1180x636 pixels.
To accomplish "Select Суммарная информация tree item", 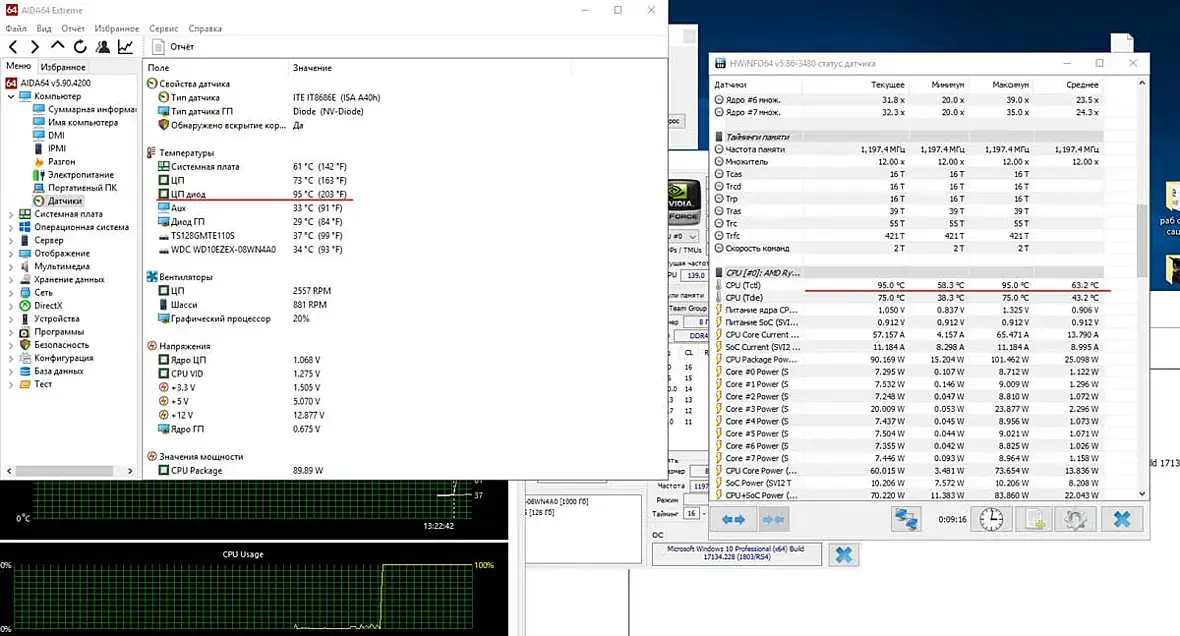I will (x=85, y=109).
